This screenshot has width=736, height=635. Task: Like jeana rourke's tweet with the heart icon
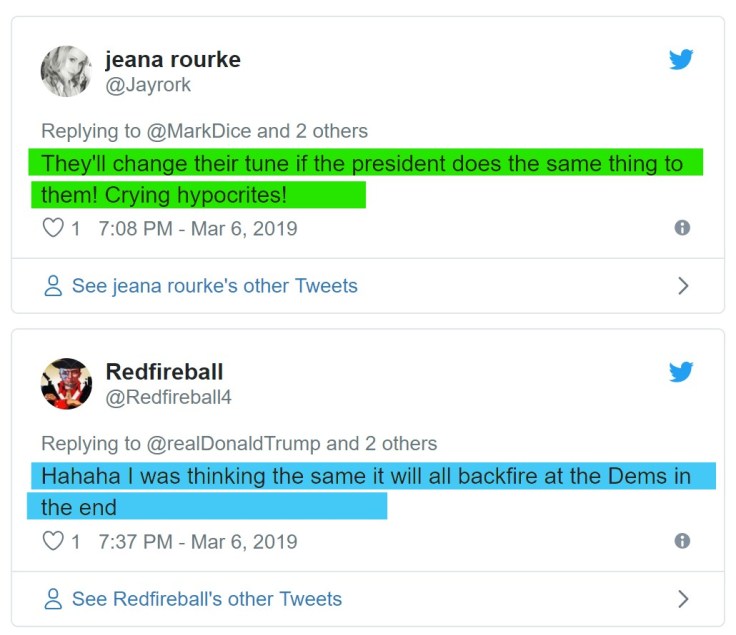pos(53,228)
